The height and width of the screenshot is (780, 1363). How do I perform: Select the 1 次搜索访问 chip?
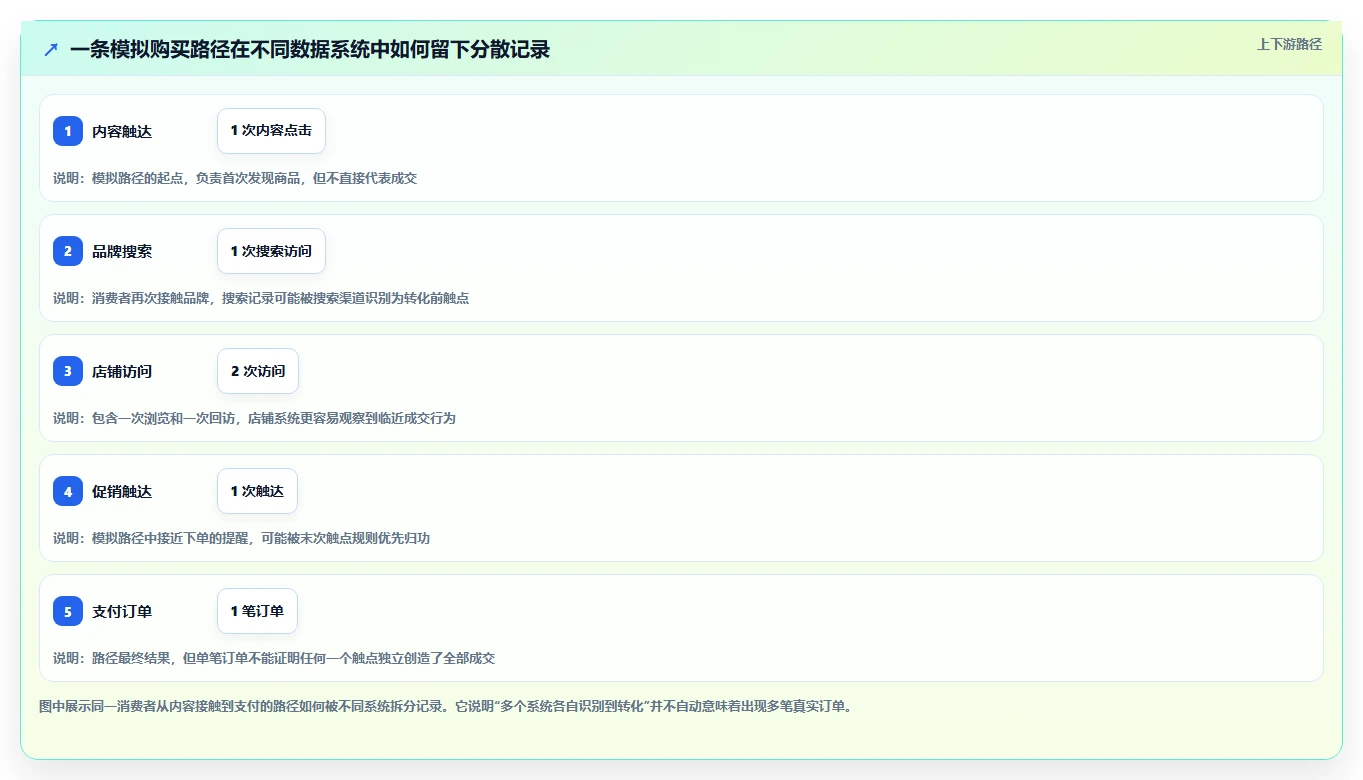[271, 251]
